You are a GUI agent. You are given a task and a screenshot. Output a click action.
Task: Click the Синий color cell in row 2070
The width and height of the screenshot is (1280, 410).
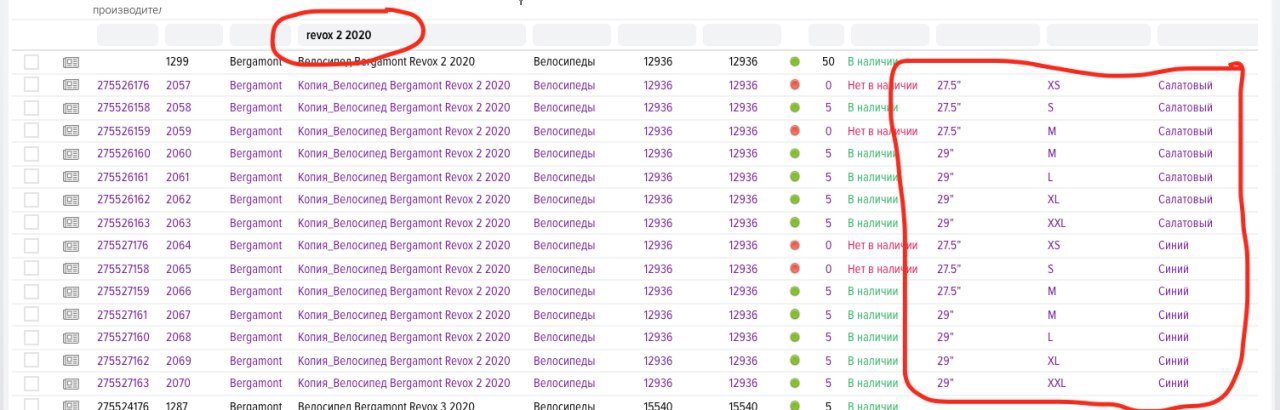pyautogui.click(x=1173, y=384)
